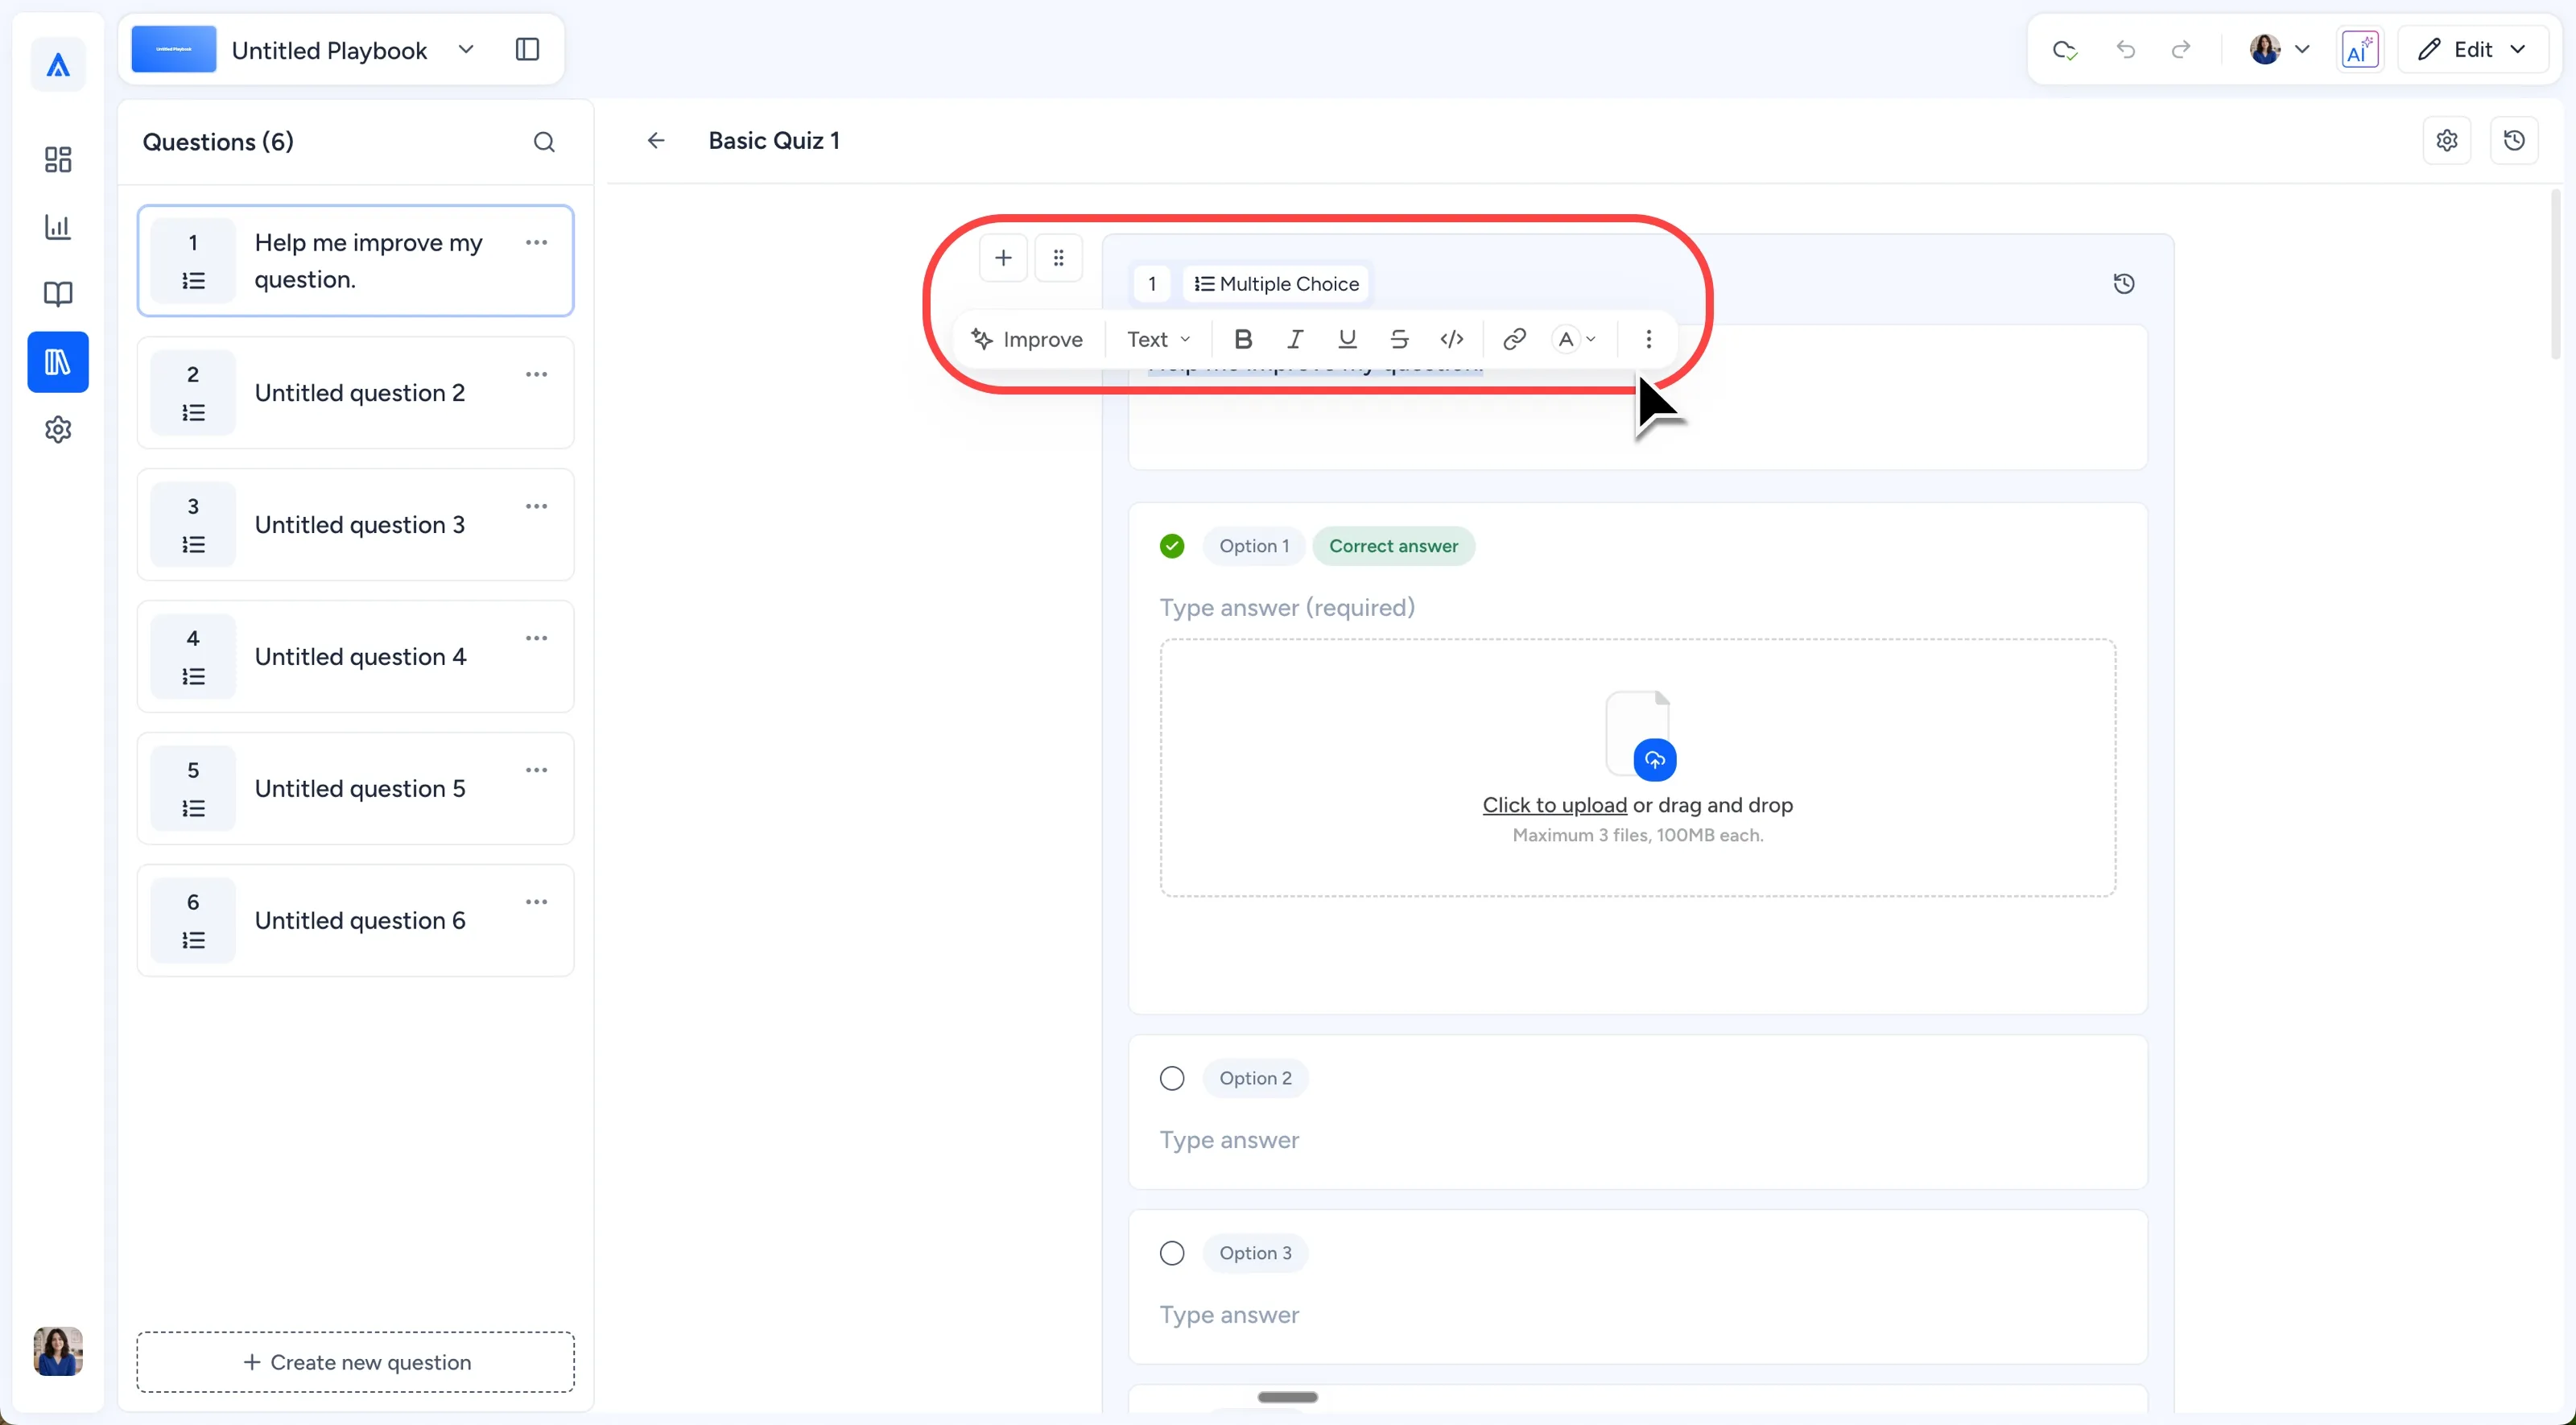Viewport: 2576px width, 1425px height.
Task: Apply italic formatting
Action: click(1295, 340)
